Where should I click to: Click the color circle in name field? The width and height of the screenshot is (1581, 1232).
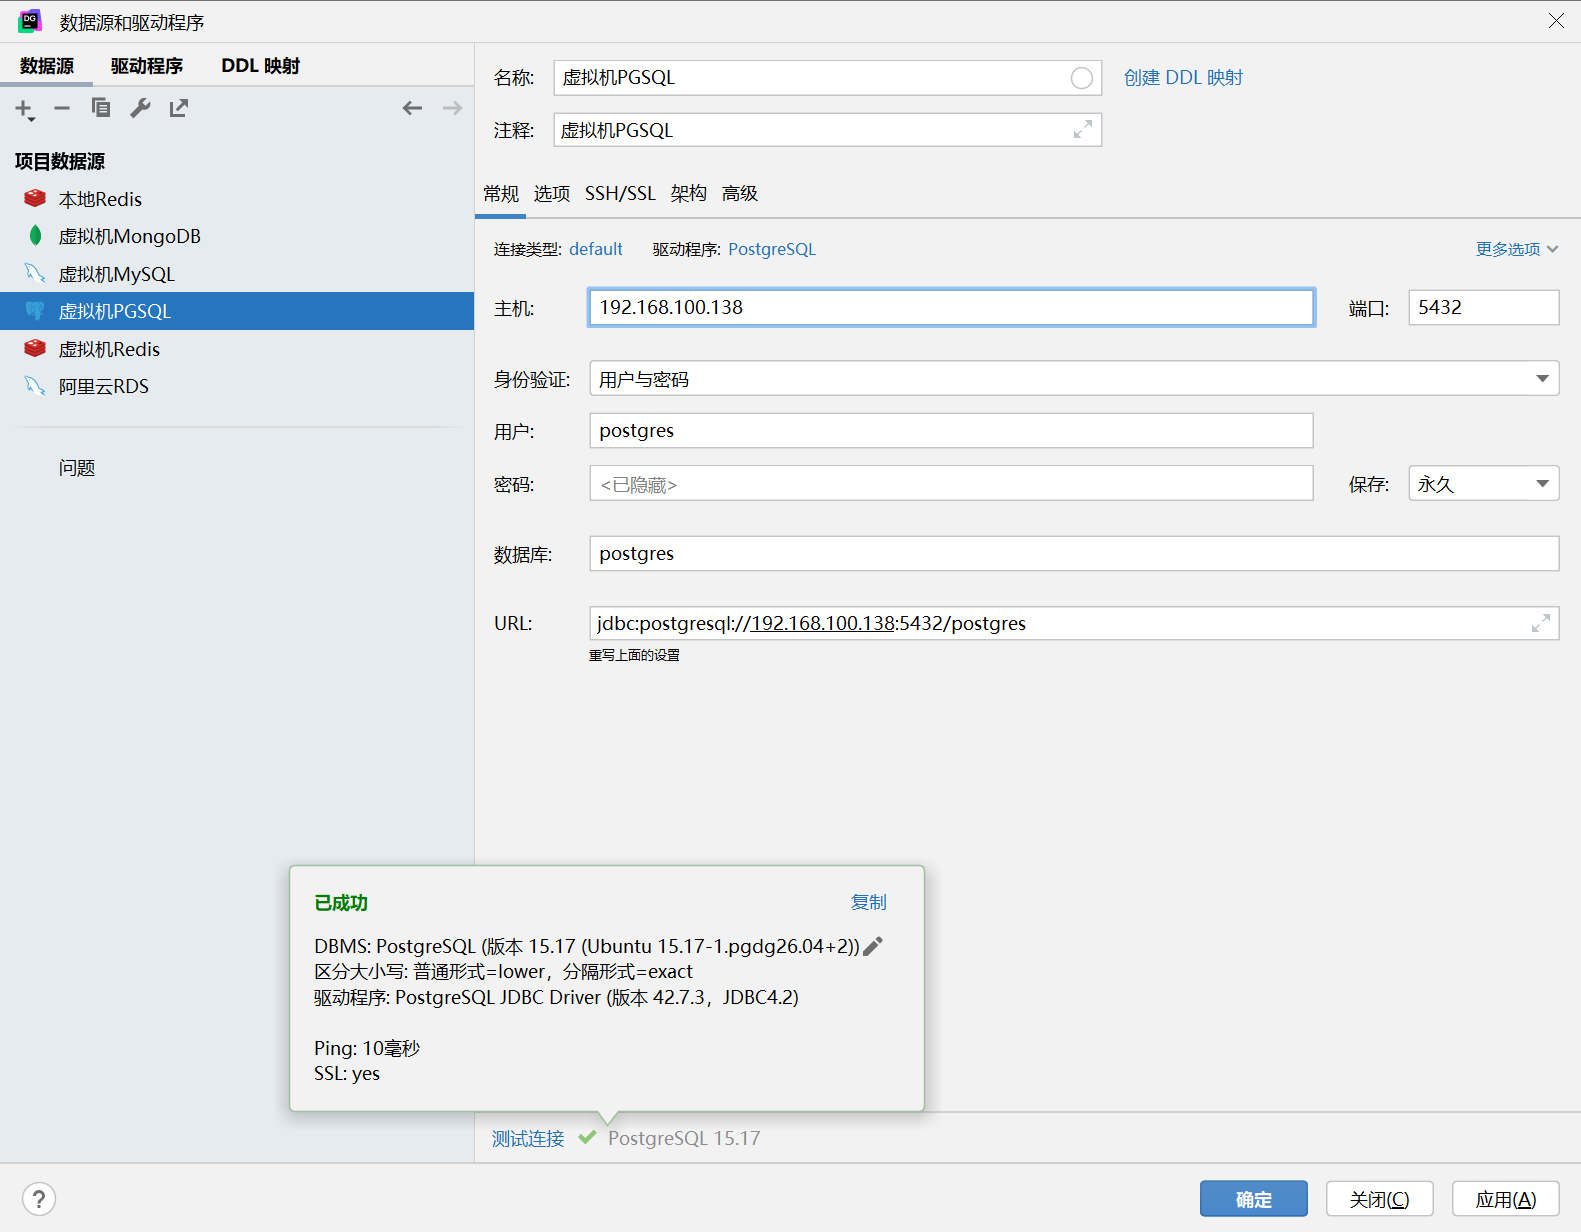1081,78
